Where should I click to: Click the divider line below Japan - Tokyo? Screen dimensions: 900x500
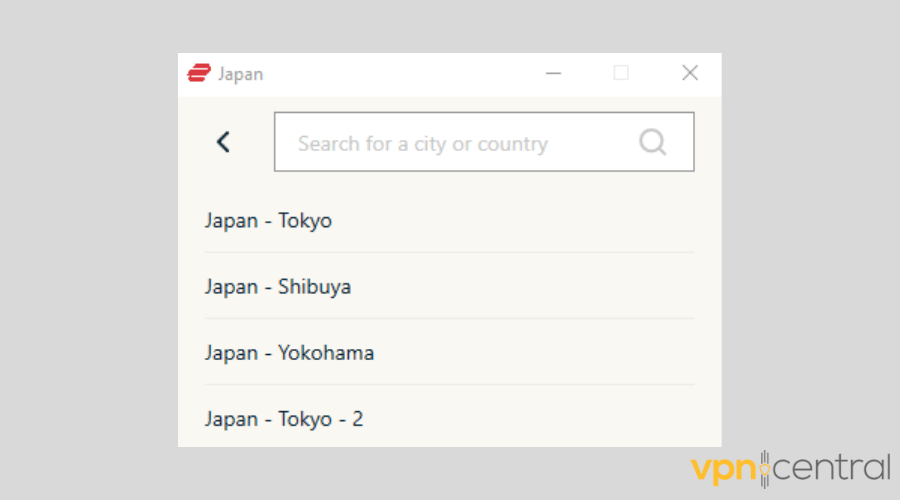(x=449, y=253)
